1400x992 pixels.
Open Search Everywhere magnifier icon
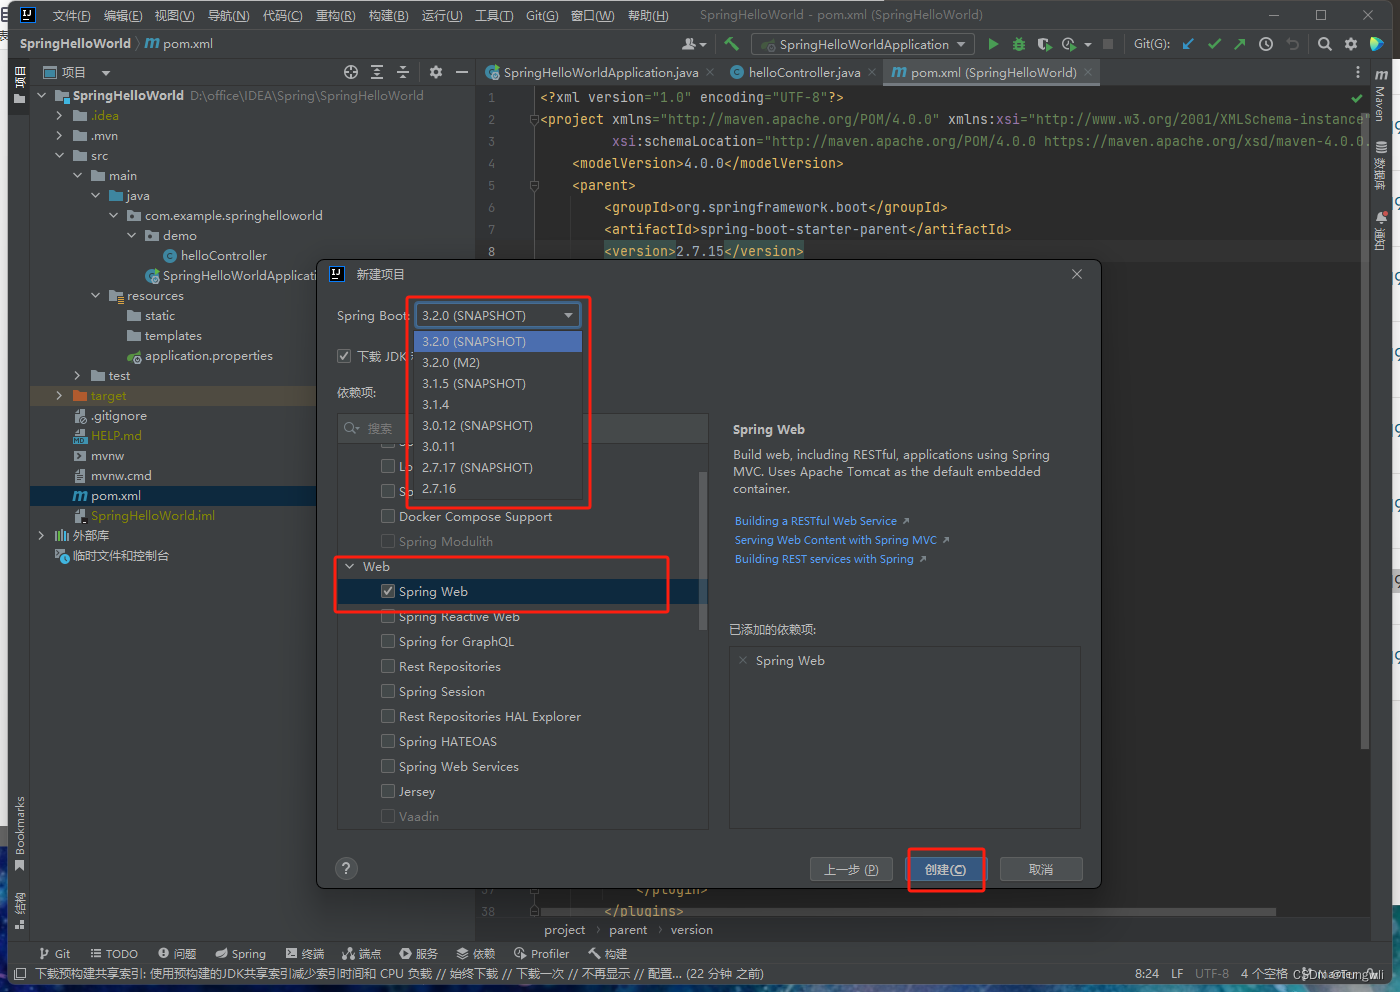(1324, 44)
